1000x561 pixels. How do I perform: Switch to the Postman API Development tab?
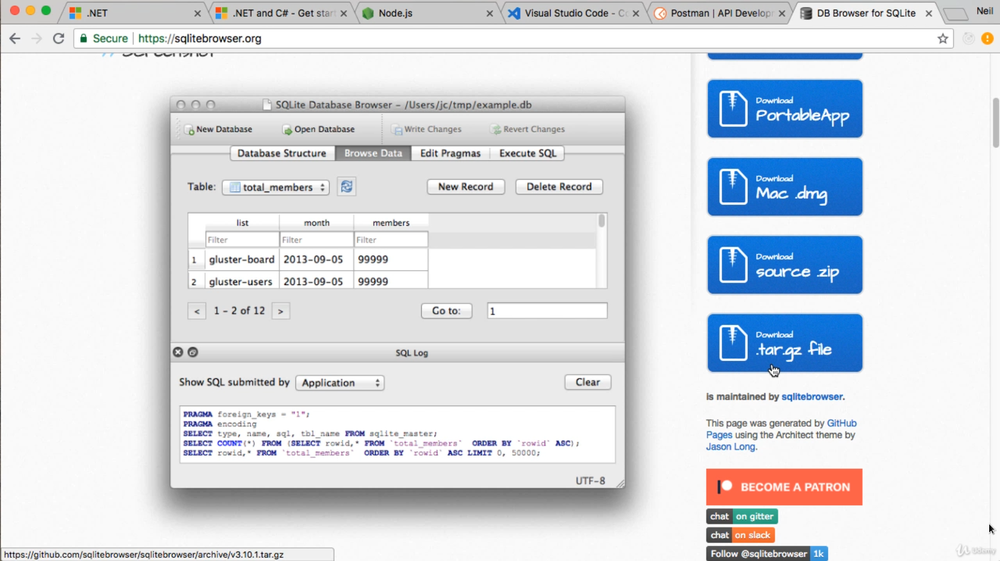pos(719,13)
